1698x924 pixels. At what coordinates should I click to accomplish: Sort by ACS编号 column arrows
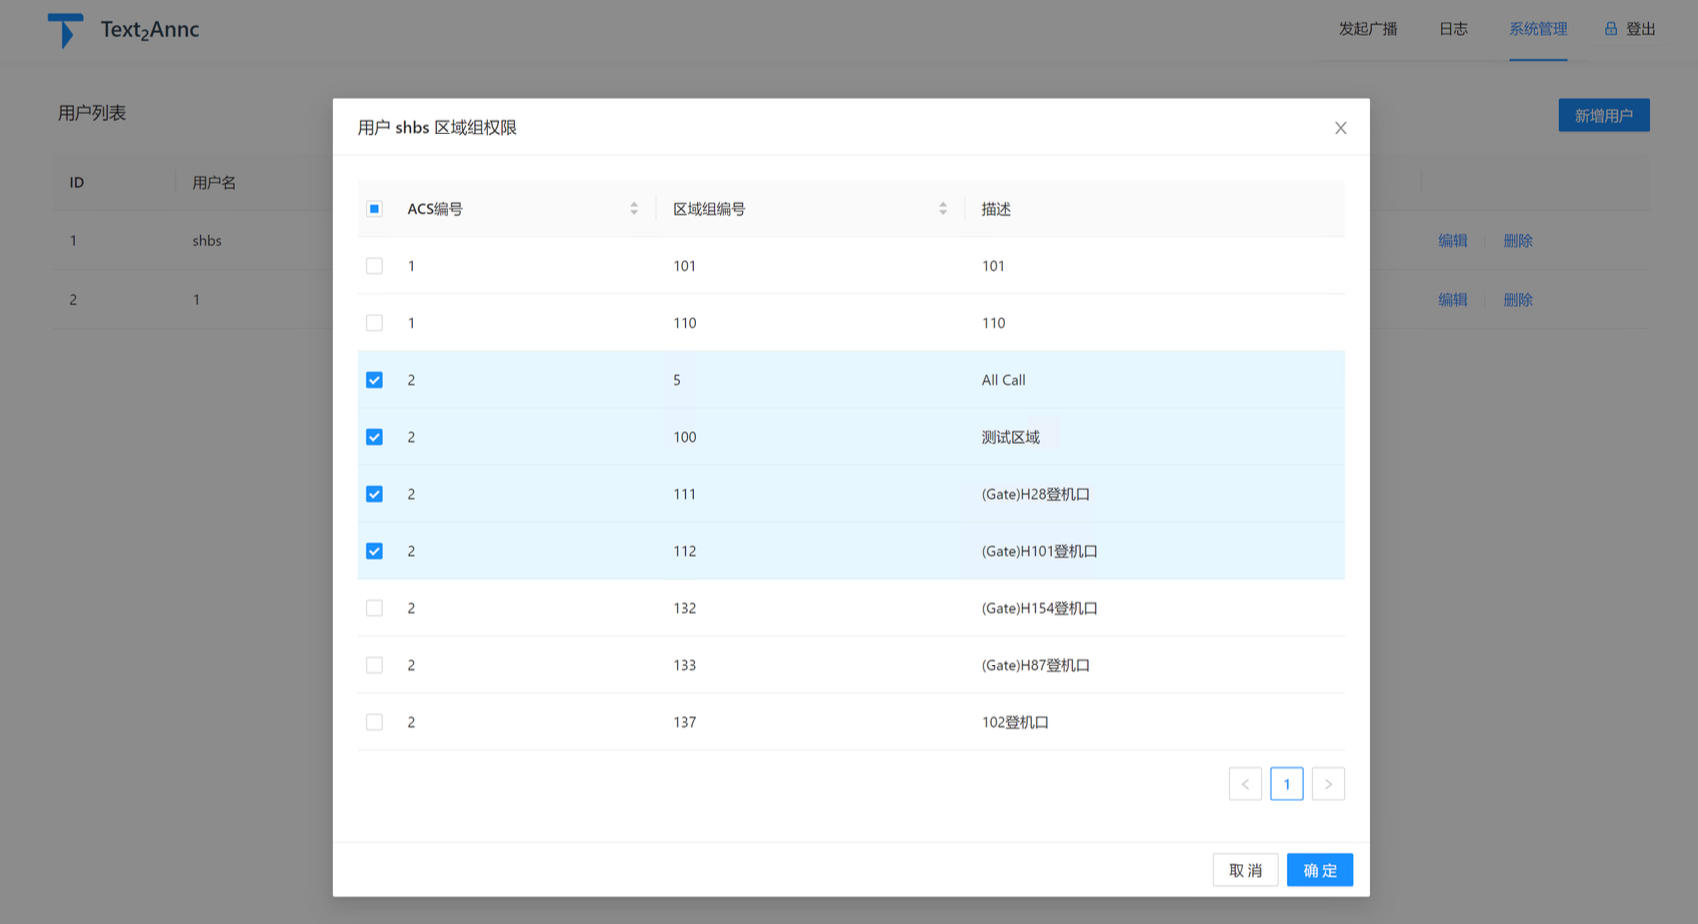(634, 209)
